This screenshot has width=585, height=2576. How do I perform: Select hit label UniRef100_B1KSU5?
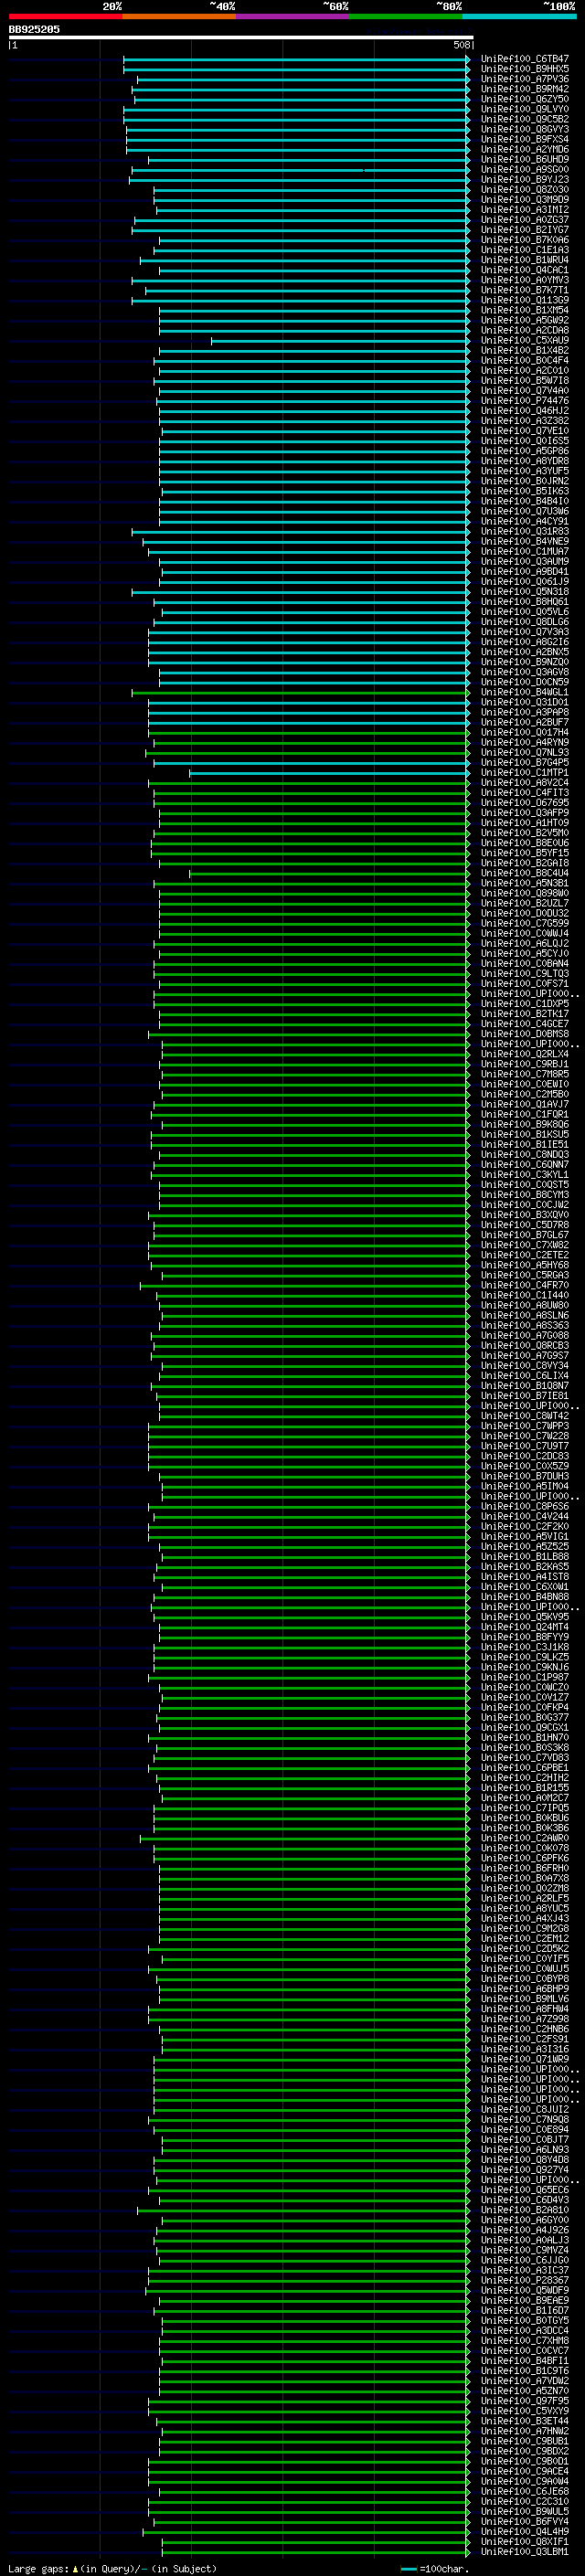tap(524, 1134)
